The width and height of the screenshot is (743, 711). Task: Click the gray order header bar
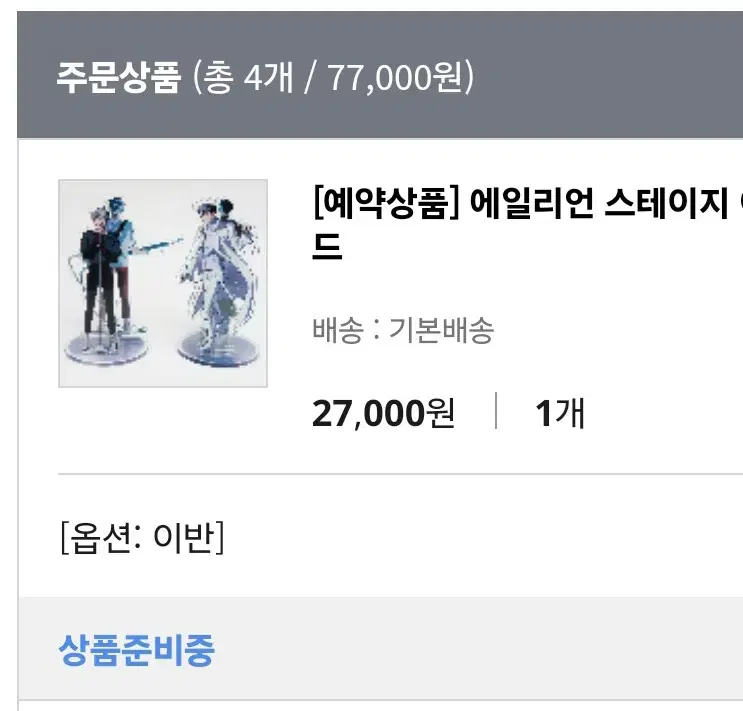[380, 75]
